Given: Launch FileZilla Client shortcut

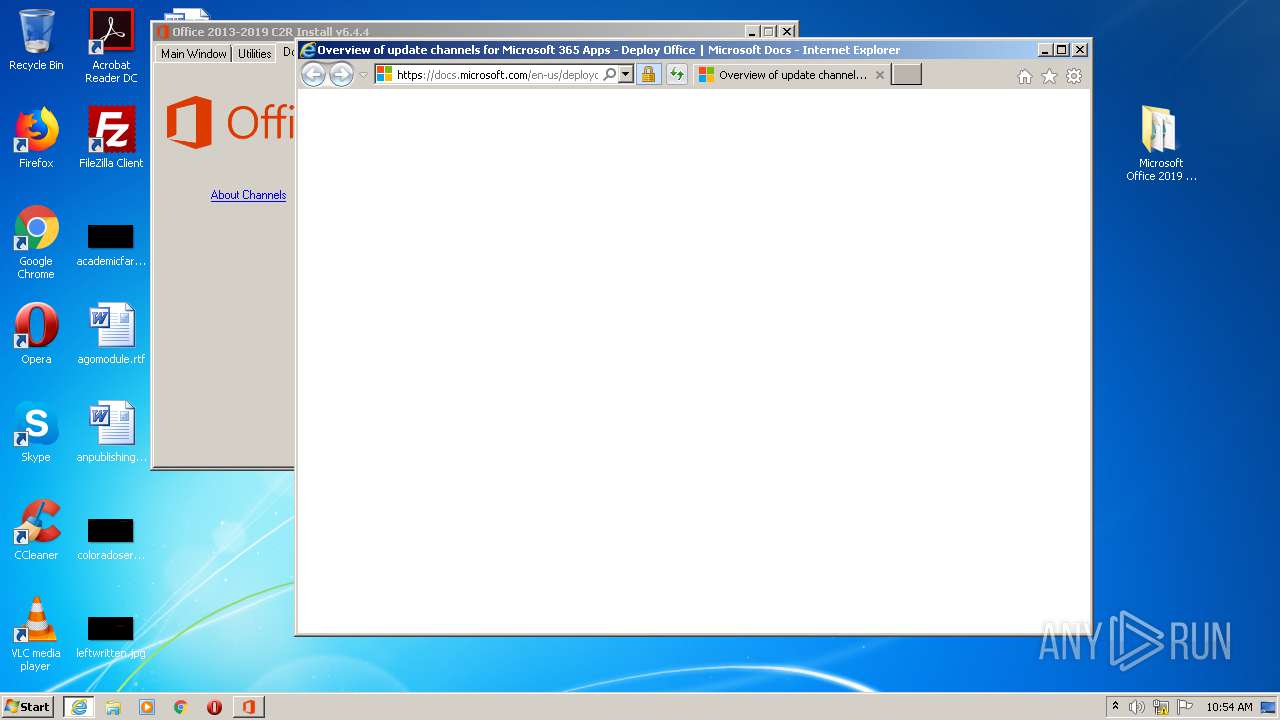Looking at the screenshot, I should pyautogui.click(x=111, y=138).
